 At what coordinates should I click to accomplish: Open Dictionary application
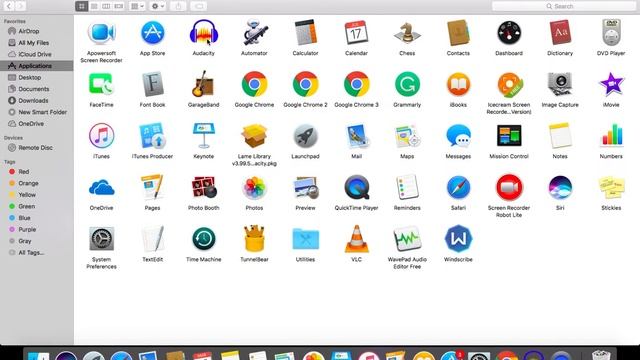click(560, 33)
